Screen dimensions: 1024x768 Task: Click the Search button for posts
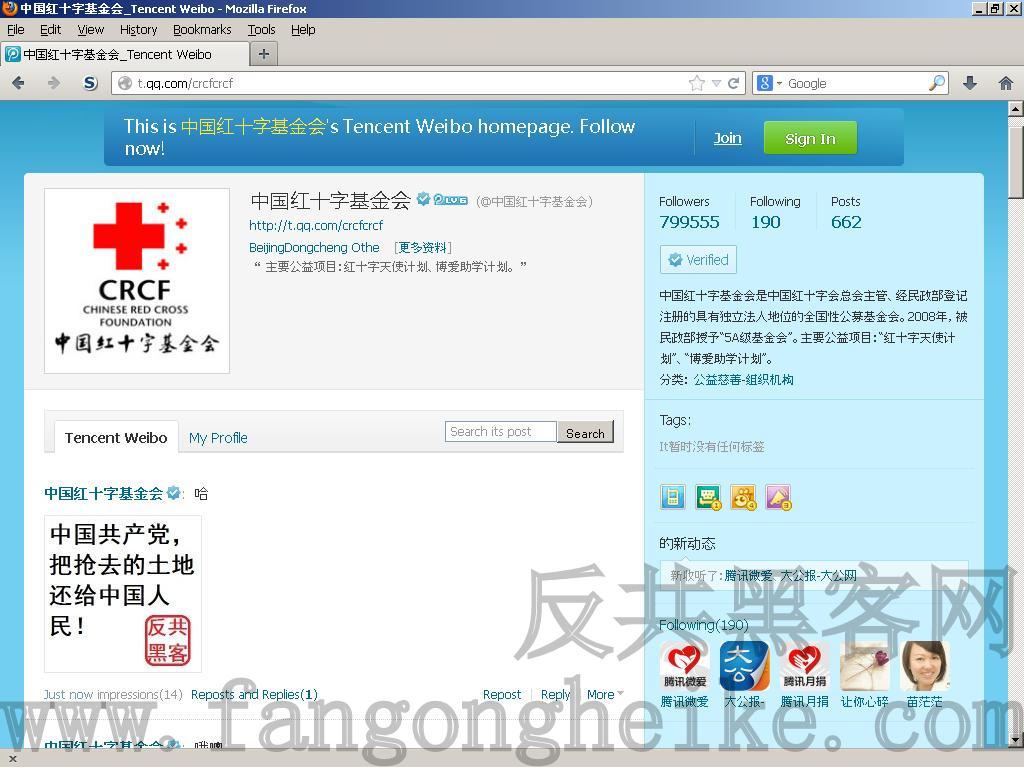585,432
